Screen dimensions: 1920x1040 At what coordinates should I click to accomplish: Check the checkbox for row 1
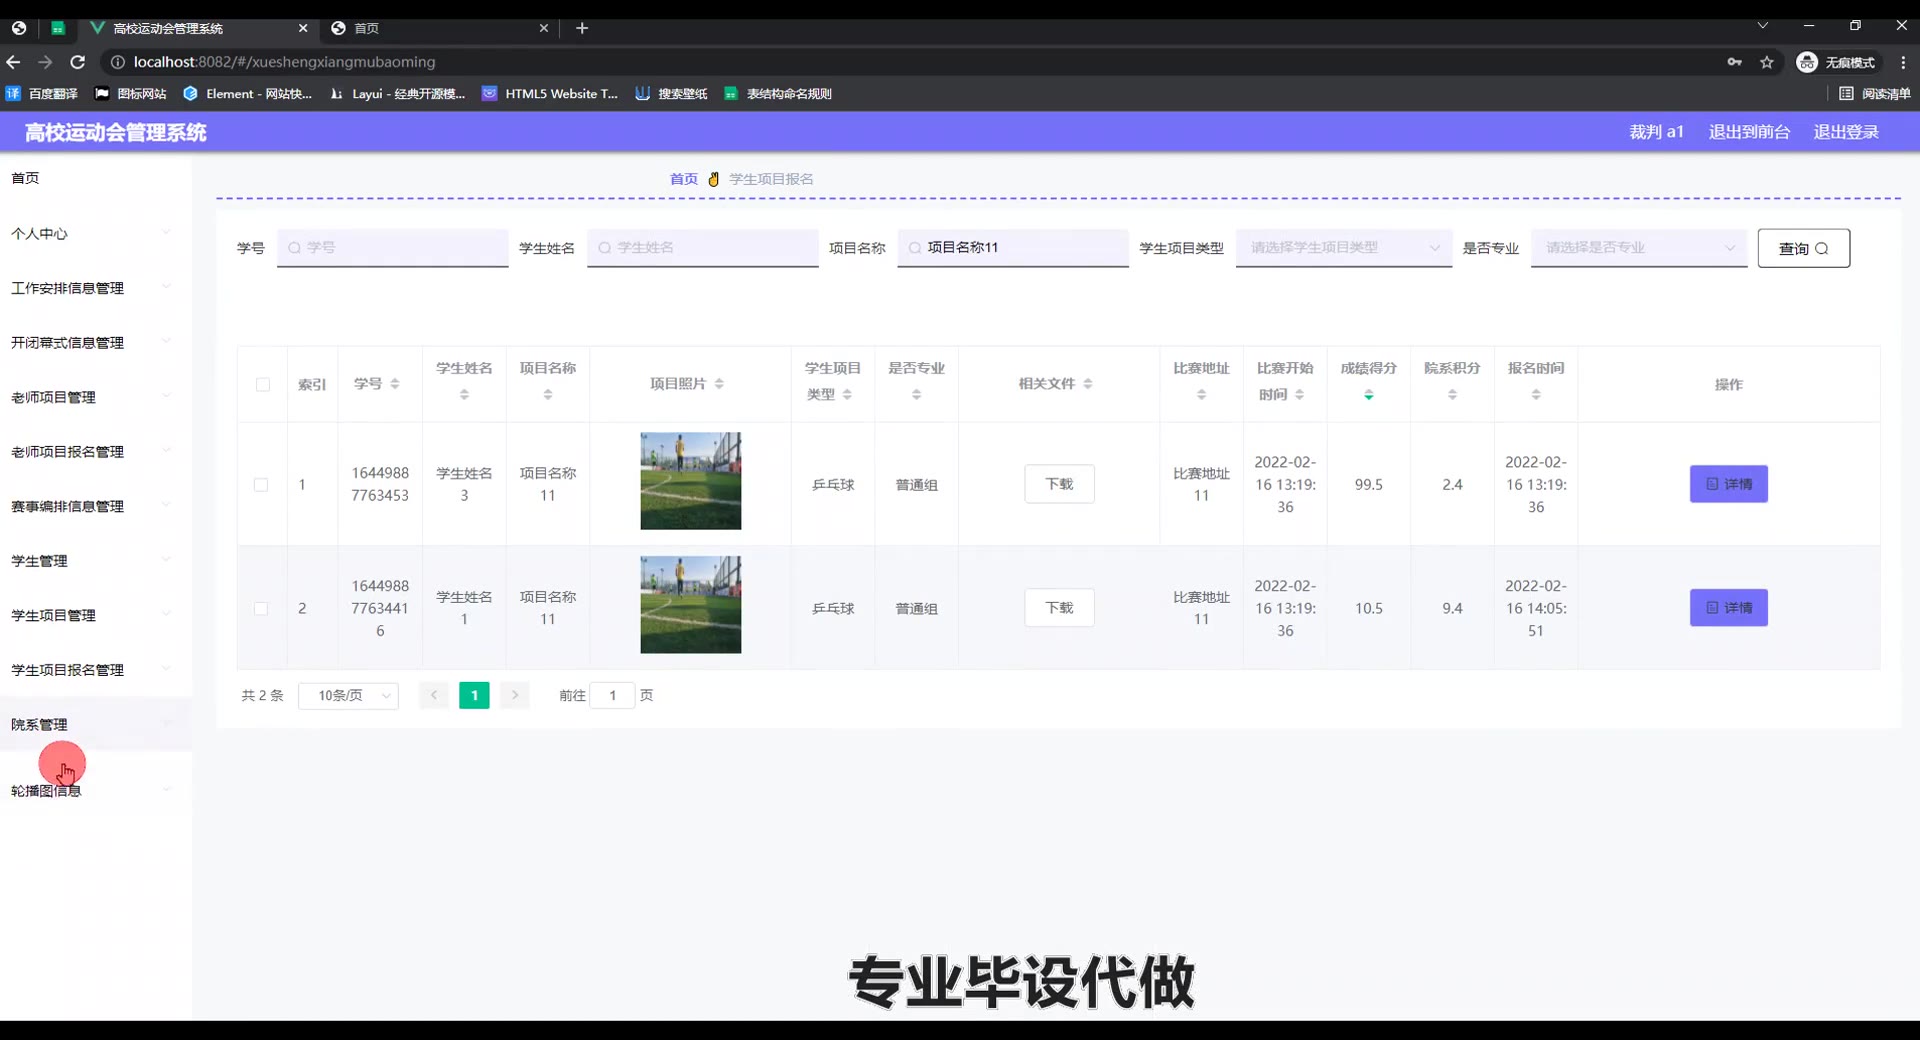point(261,485)
